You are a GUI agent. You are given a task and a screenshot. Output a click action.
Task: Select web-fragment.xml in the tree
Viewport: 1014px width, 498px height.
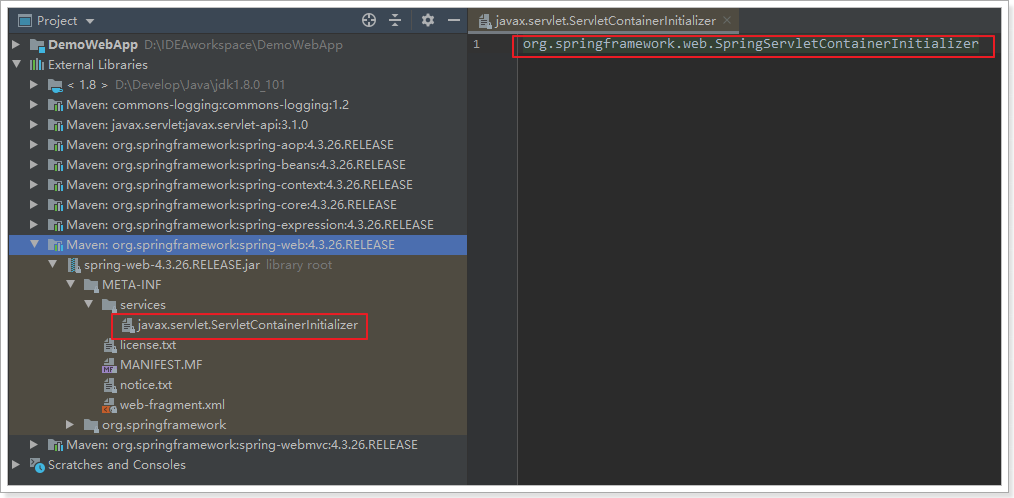pyautogui.click(x=173, y=406)
